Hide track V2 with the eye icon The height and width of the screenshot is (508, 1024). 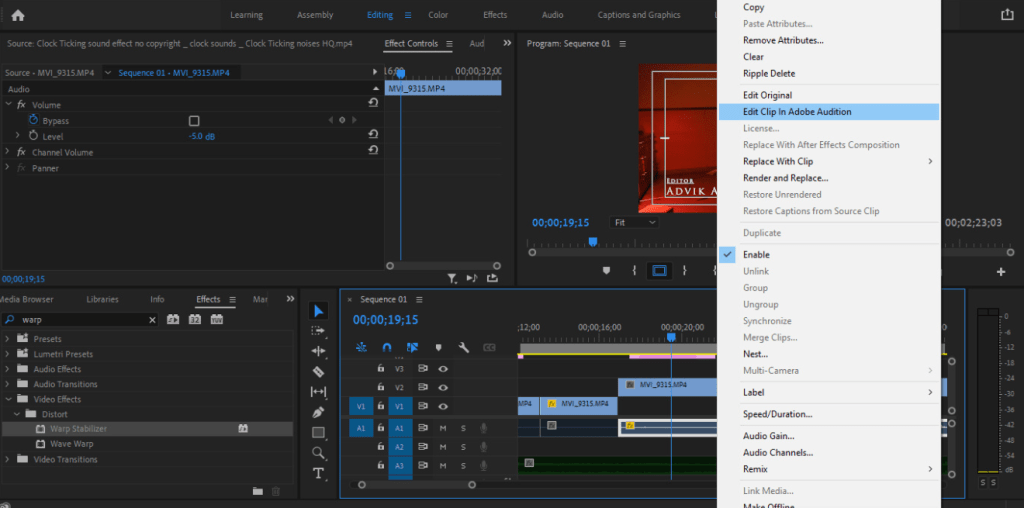click(443, 387)
